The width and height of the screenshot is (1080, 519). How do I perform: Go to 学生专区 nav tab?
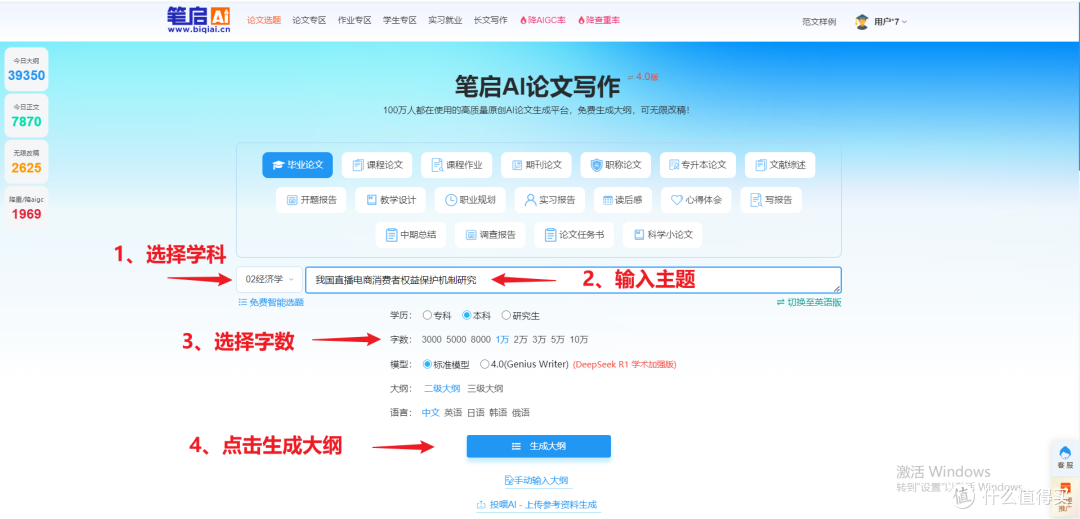(399, 21)
